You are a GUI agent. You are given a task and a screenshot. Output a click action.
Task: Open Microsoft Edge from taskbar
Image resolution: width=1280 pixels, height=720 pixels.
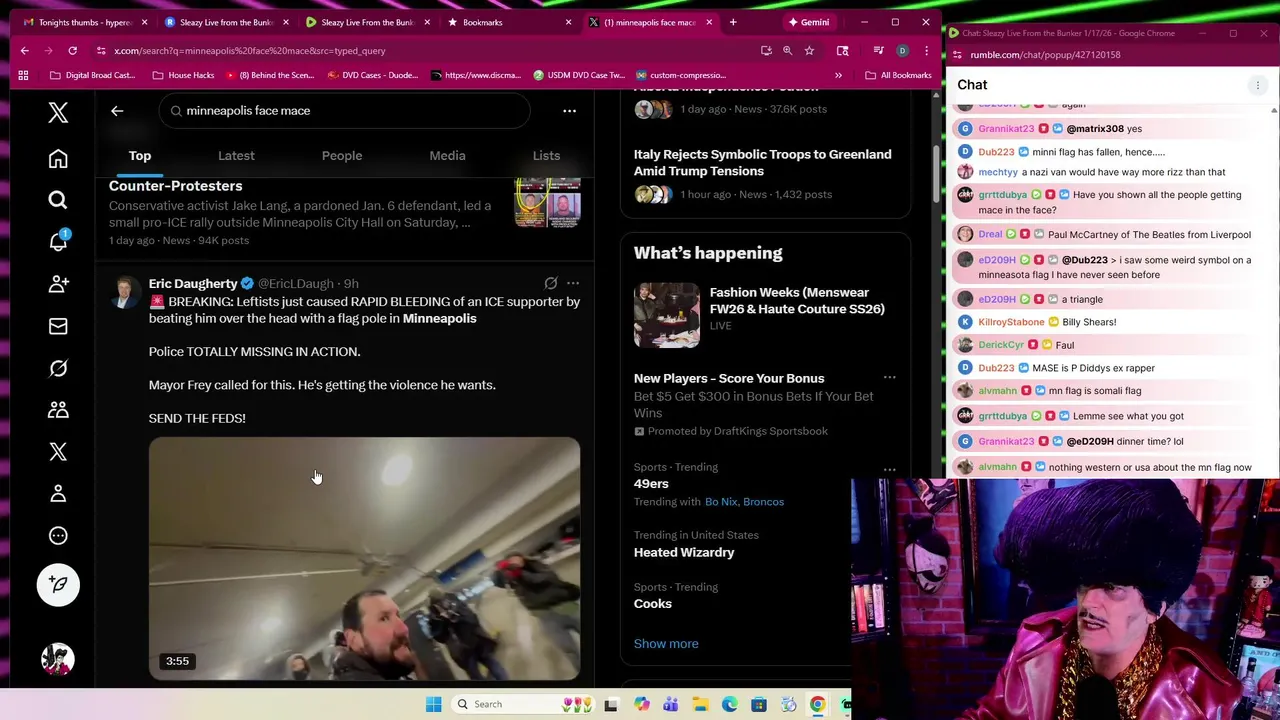pos(729,704)
